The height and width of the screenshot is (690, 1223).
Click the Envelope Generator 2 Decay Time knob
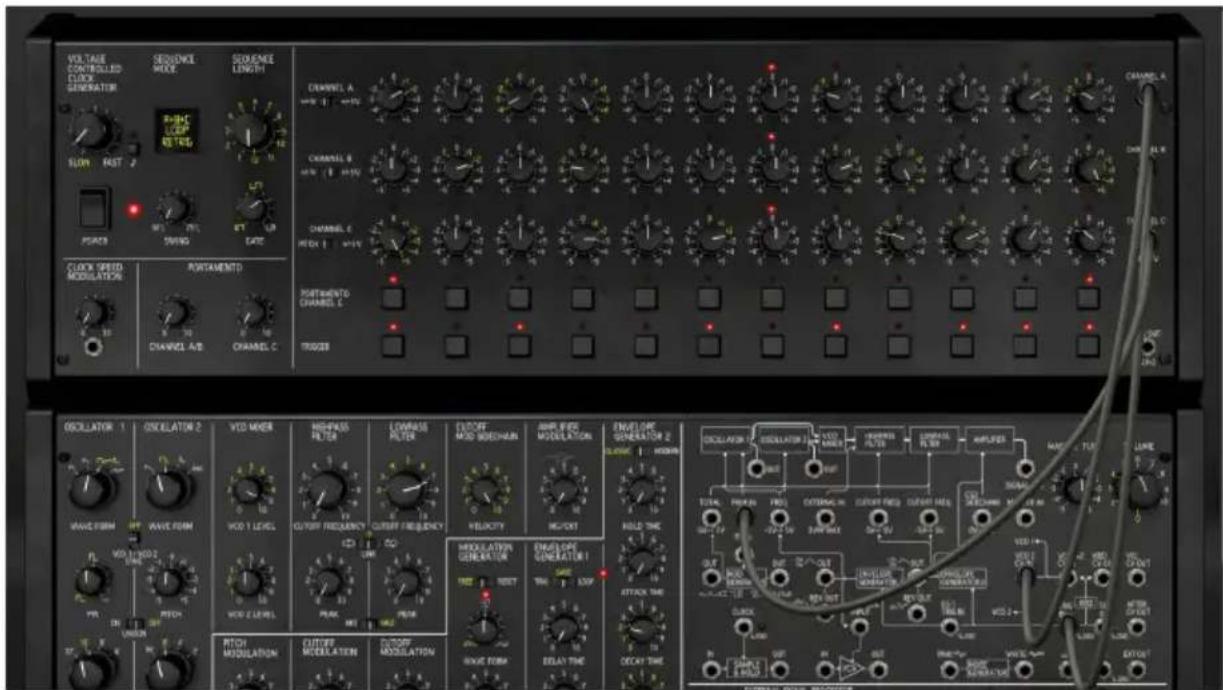[641, 628]
